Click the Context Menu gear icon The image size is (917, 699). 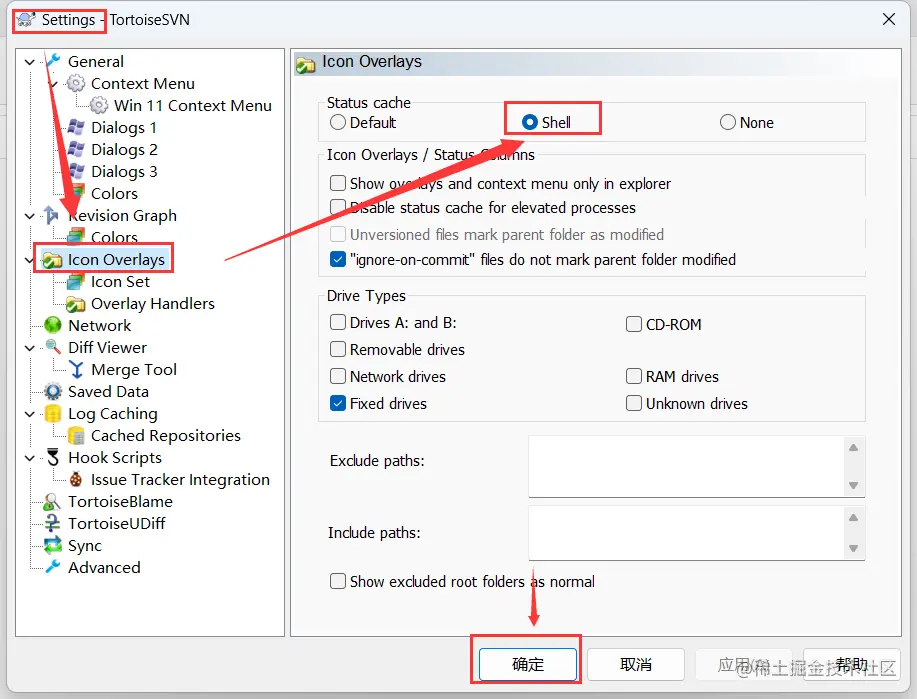[x=76, y=83]
